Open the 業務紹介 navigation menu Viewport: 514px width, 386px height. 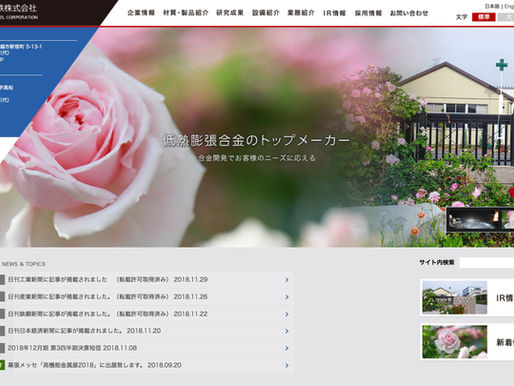[301, 13]
